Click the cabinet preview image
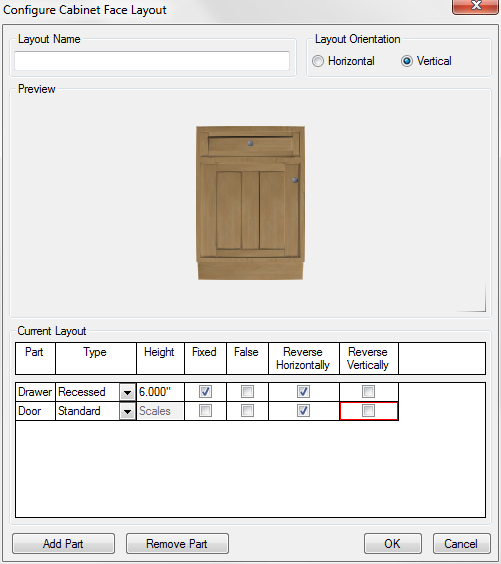Image resolution: width=501 pixels, height=564 pixels. [x=250, y=203]
